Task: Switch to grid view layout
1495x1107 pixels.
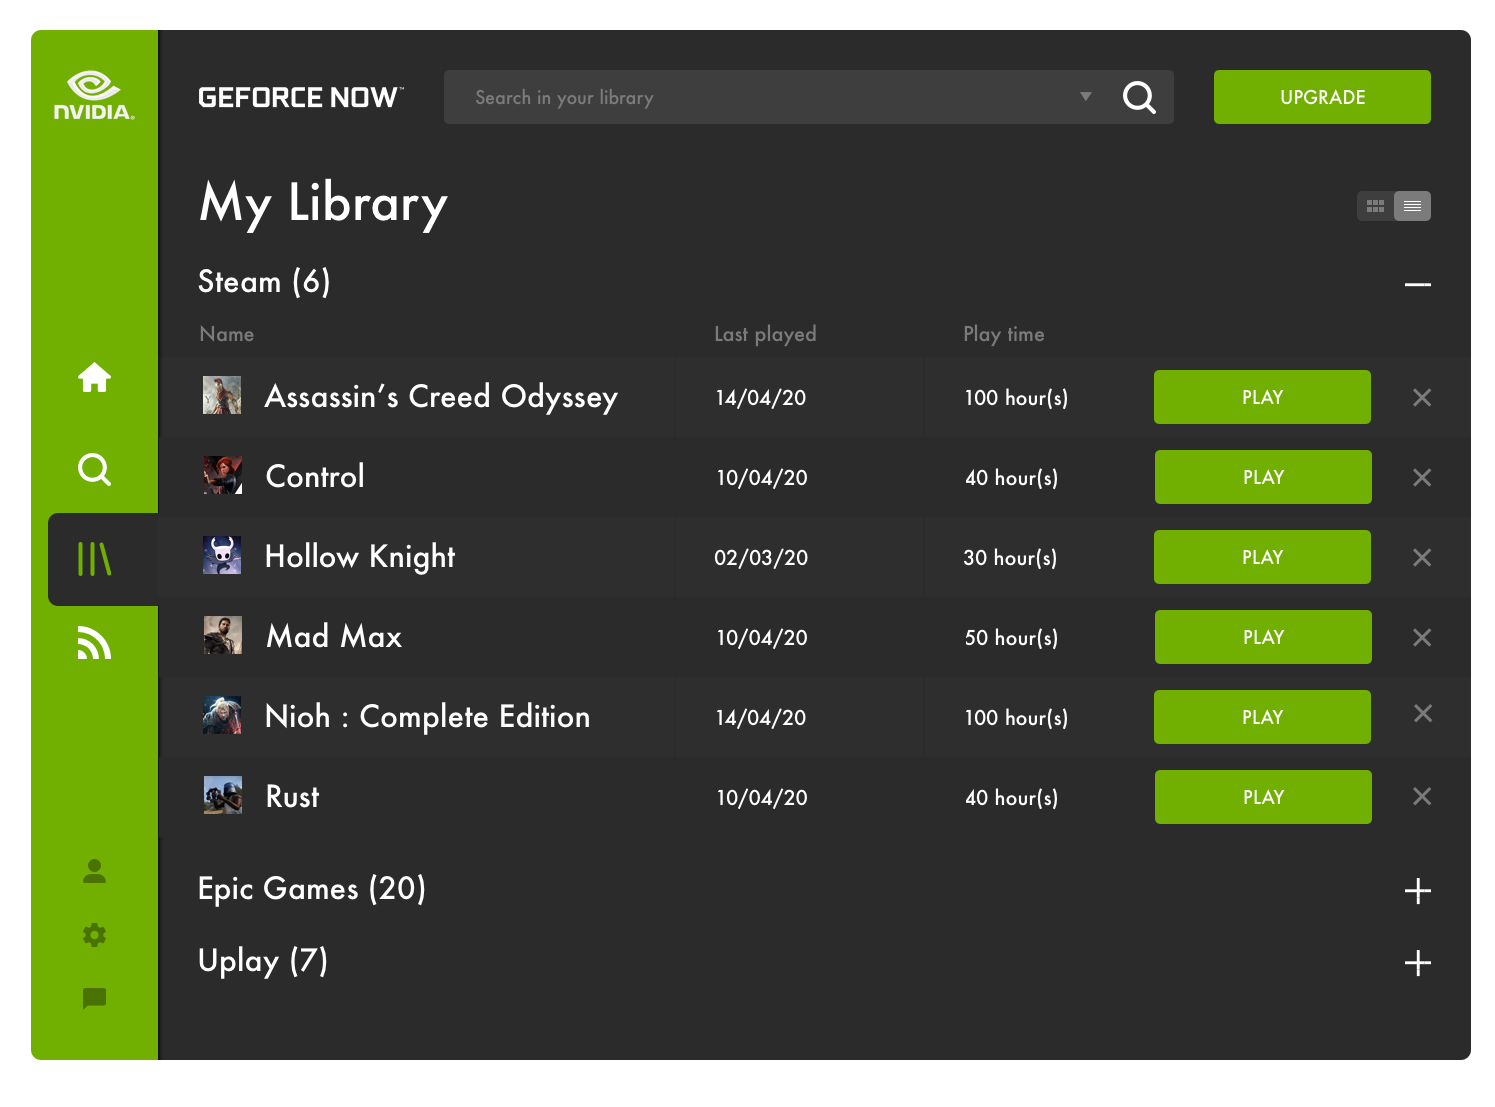Action: point(1375,206)
